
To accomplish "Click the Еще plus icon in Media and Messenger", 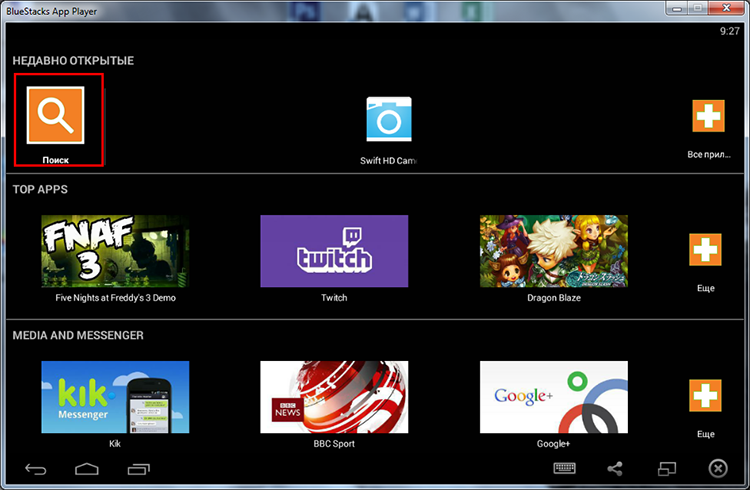I will click(x=706, y=395).
